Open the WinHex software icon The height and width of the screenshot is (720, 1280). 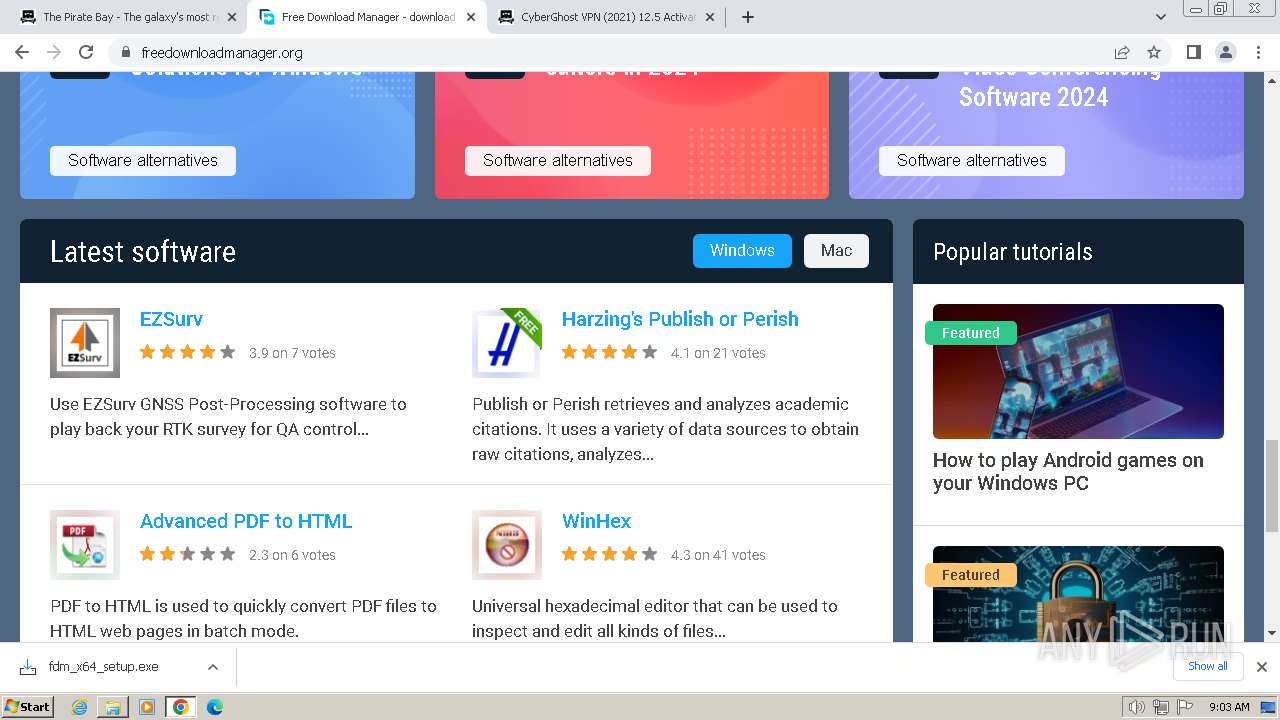pyautogui.click(x=507, y=545)
